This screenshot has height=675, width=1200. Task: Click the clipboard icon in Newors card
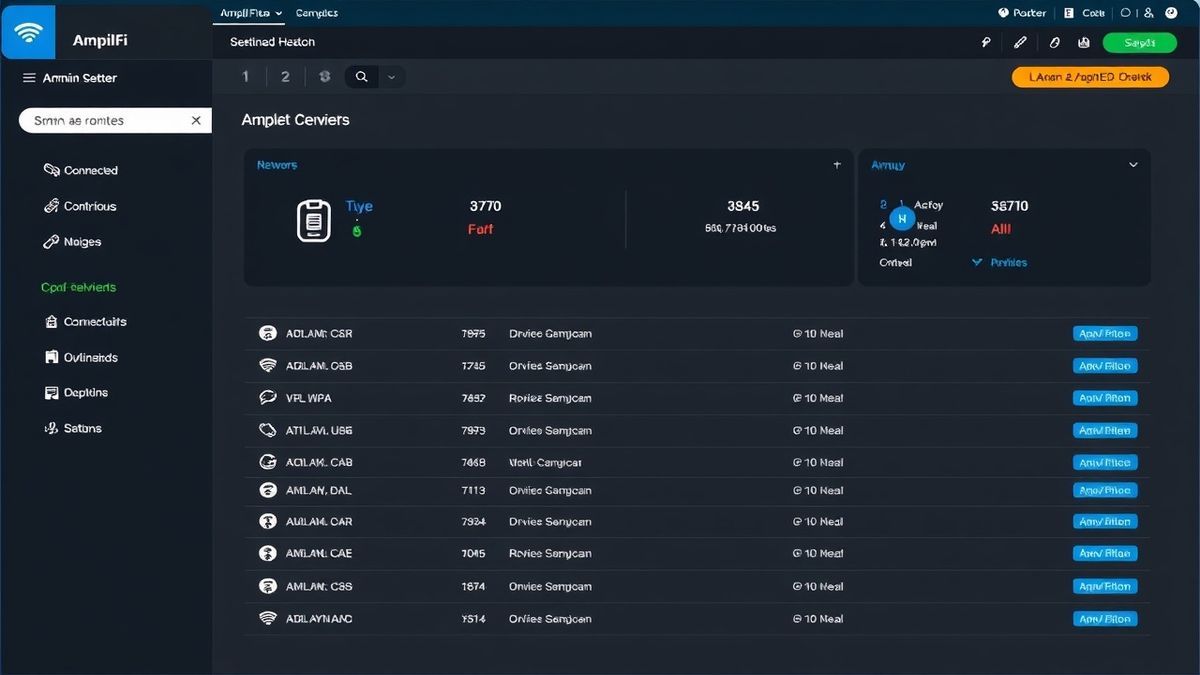[x=314, y=220]
